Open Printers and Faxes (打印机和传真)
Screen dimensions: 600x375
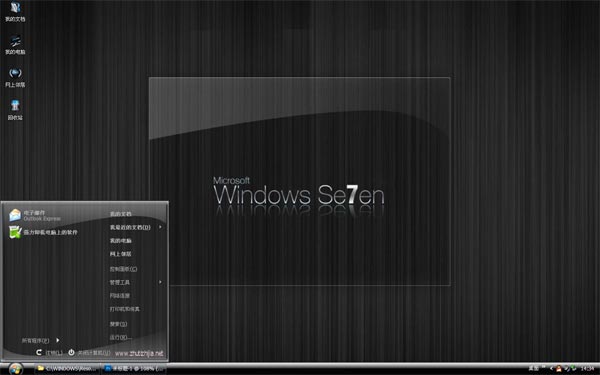pos(125,309)
